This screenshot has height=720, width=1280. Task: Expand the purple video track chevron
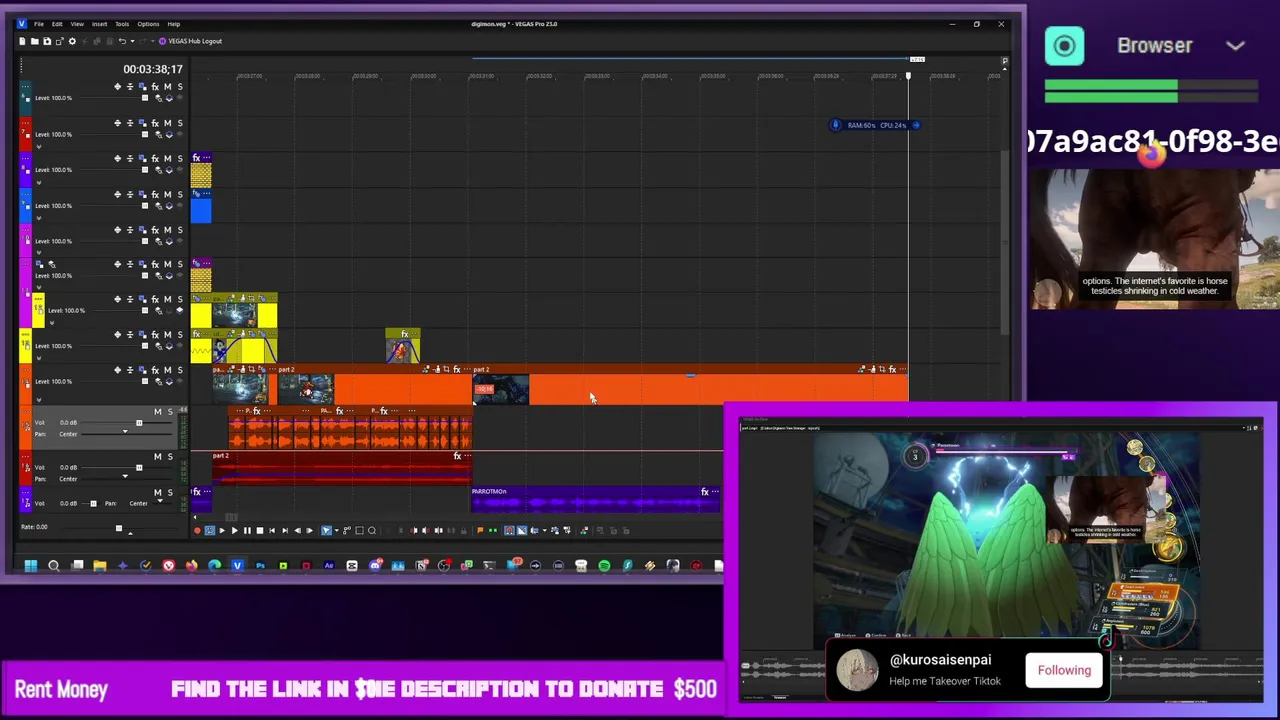click(x=38, y=183)
